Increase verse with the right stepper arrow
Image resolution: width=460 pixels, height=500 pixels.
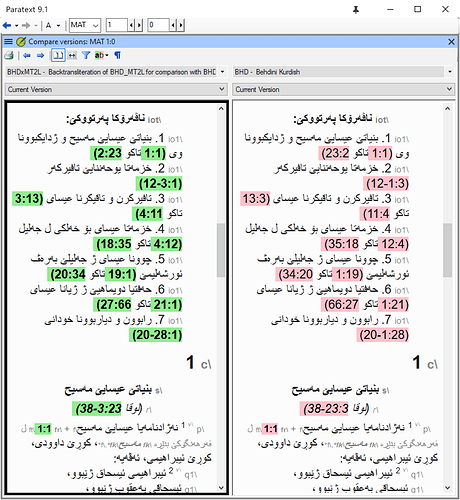pos(181,25)
